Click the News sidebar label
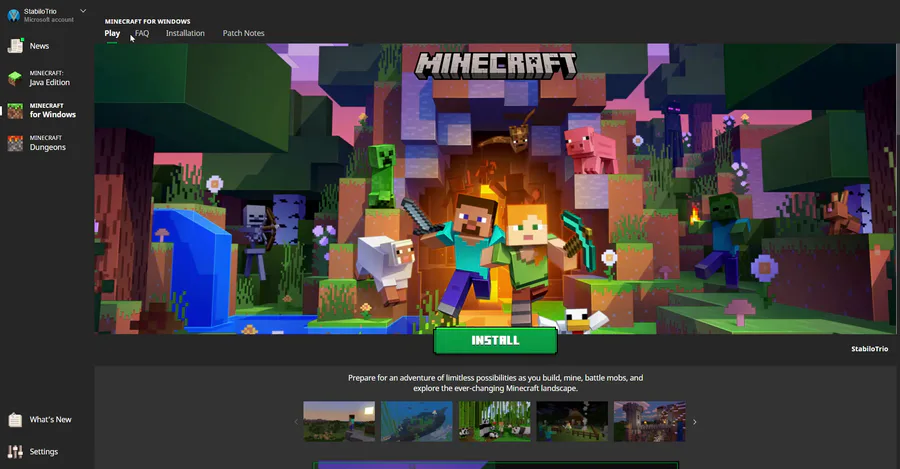 [39, 46]
